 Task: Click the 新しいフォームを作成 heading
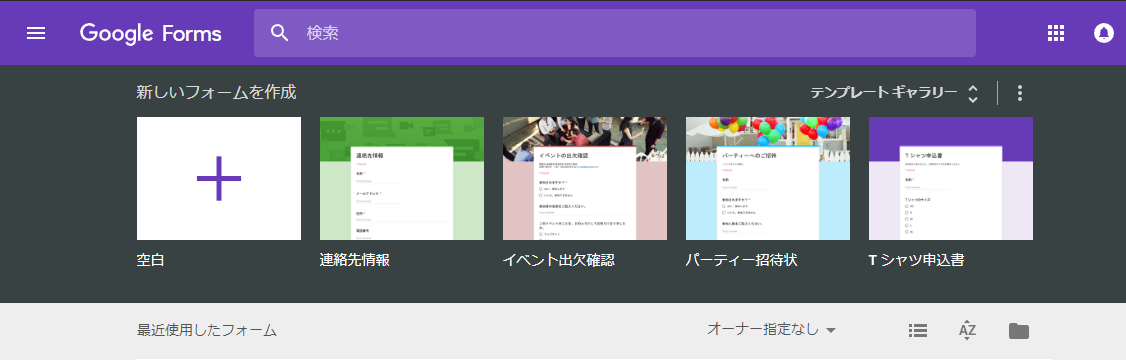pyautogui.click(x=216, y=92)
